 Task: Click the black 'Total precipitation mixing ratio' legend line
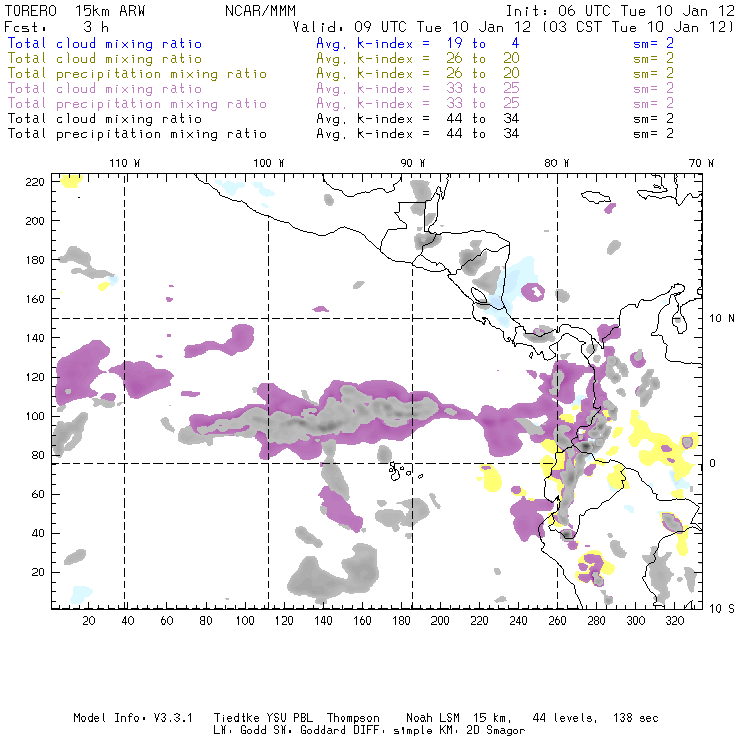pos(137,134)
